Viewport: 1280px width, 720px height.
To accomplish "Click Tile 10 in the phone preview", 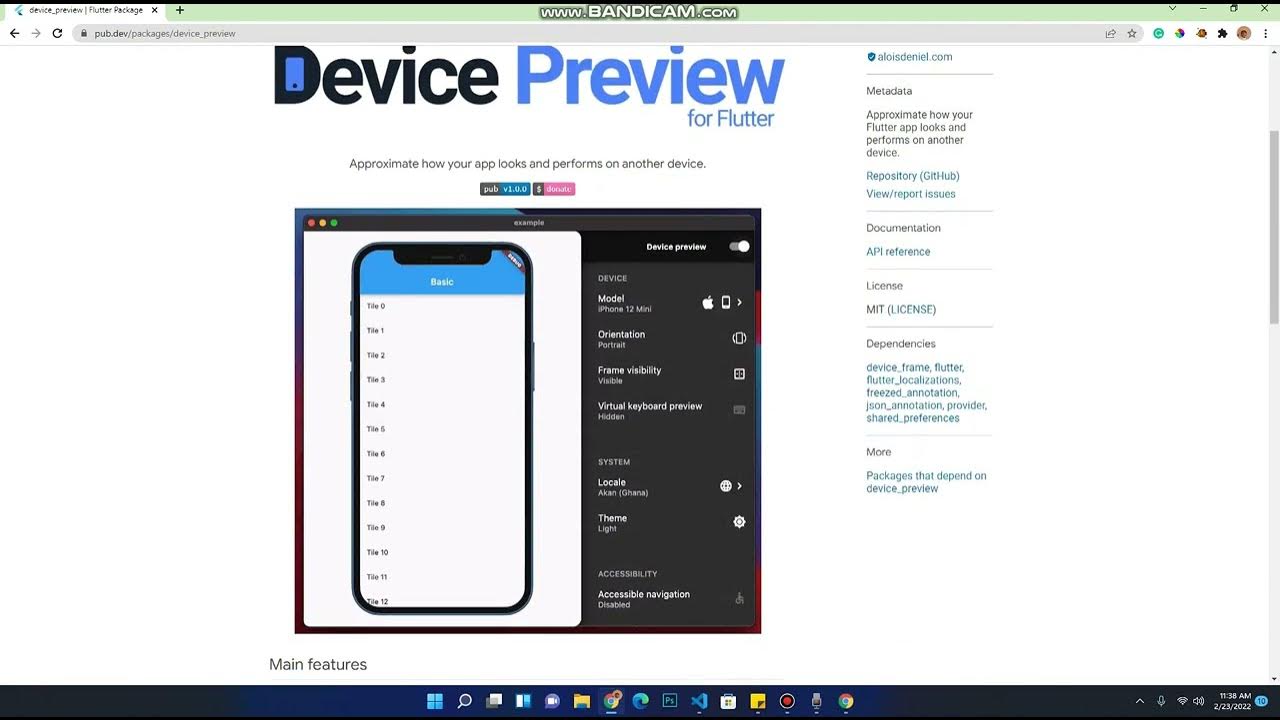I will pos(377,552).
